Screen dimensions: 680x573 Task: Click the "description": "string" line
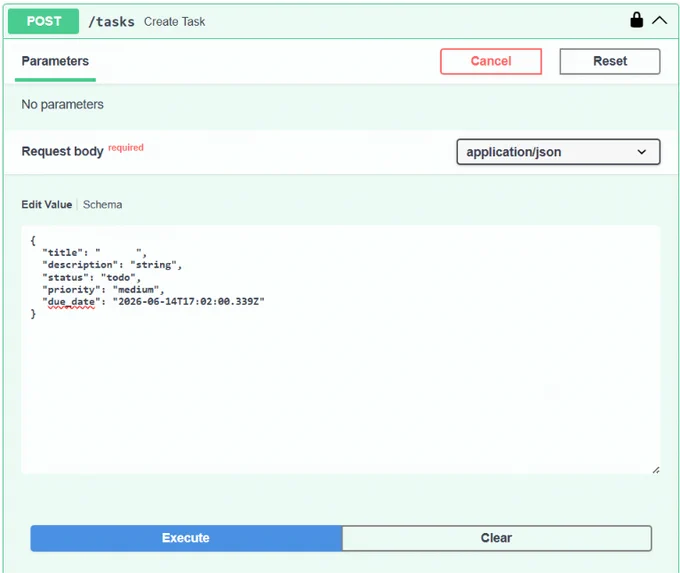(112, 265)
